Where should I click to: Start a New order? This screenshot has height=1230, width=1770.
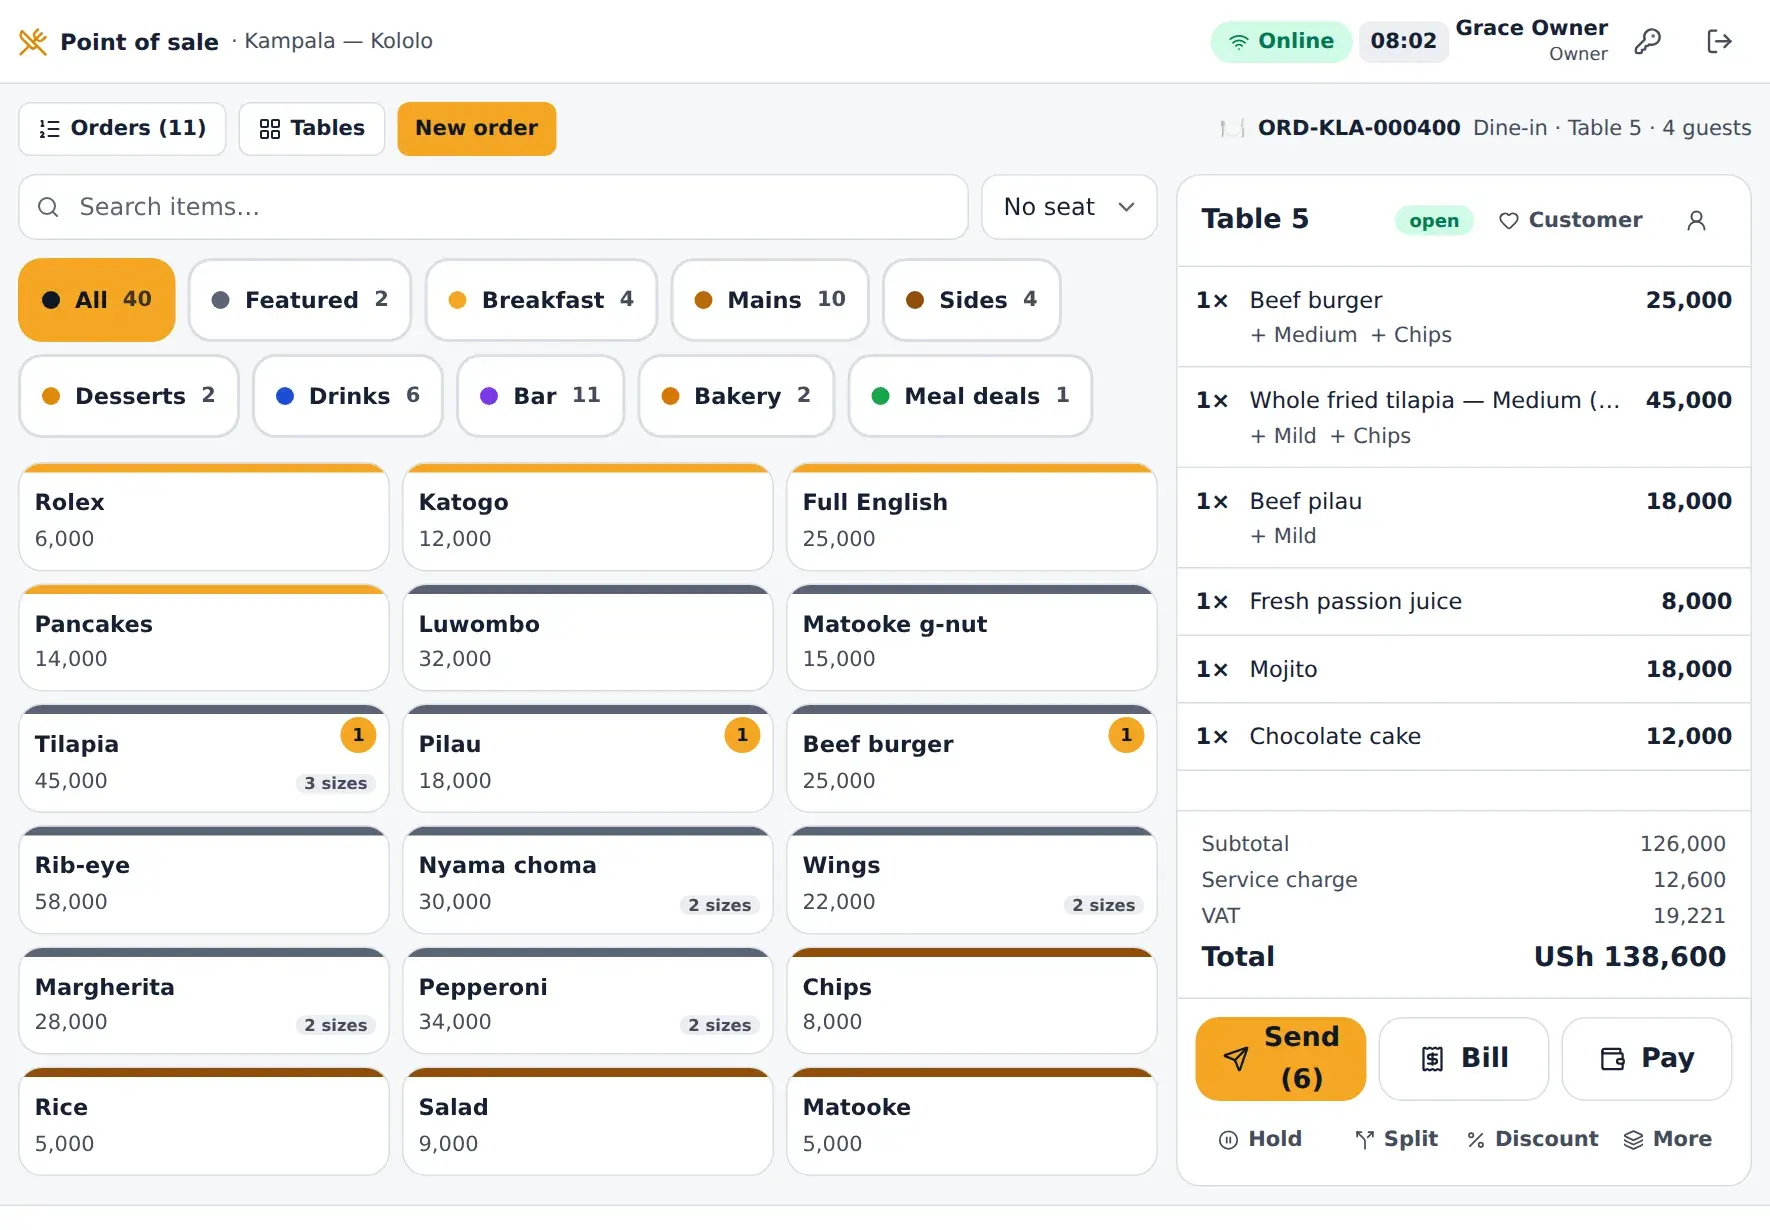pyautogui.click(x=477, y=128)
